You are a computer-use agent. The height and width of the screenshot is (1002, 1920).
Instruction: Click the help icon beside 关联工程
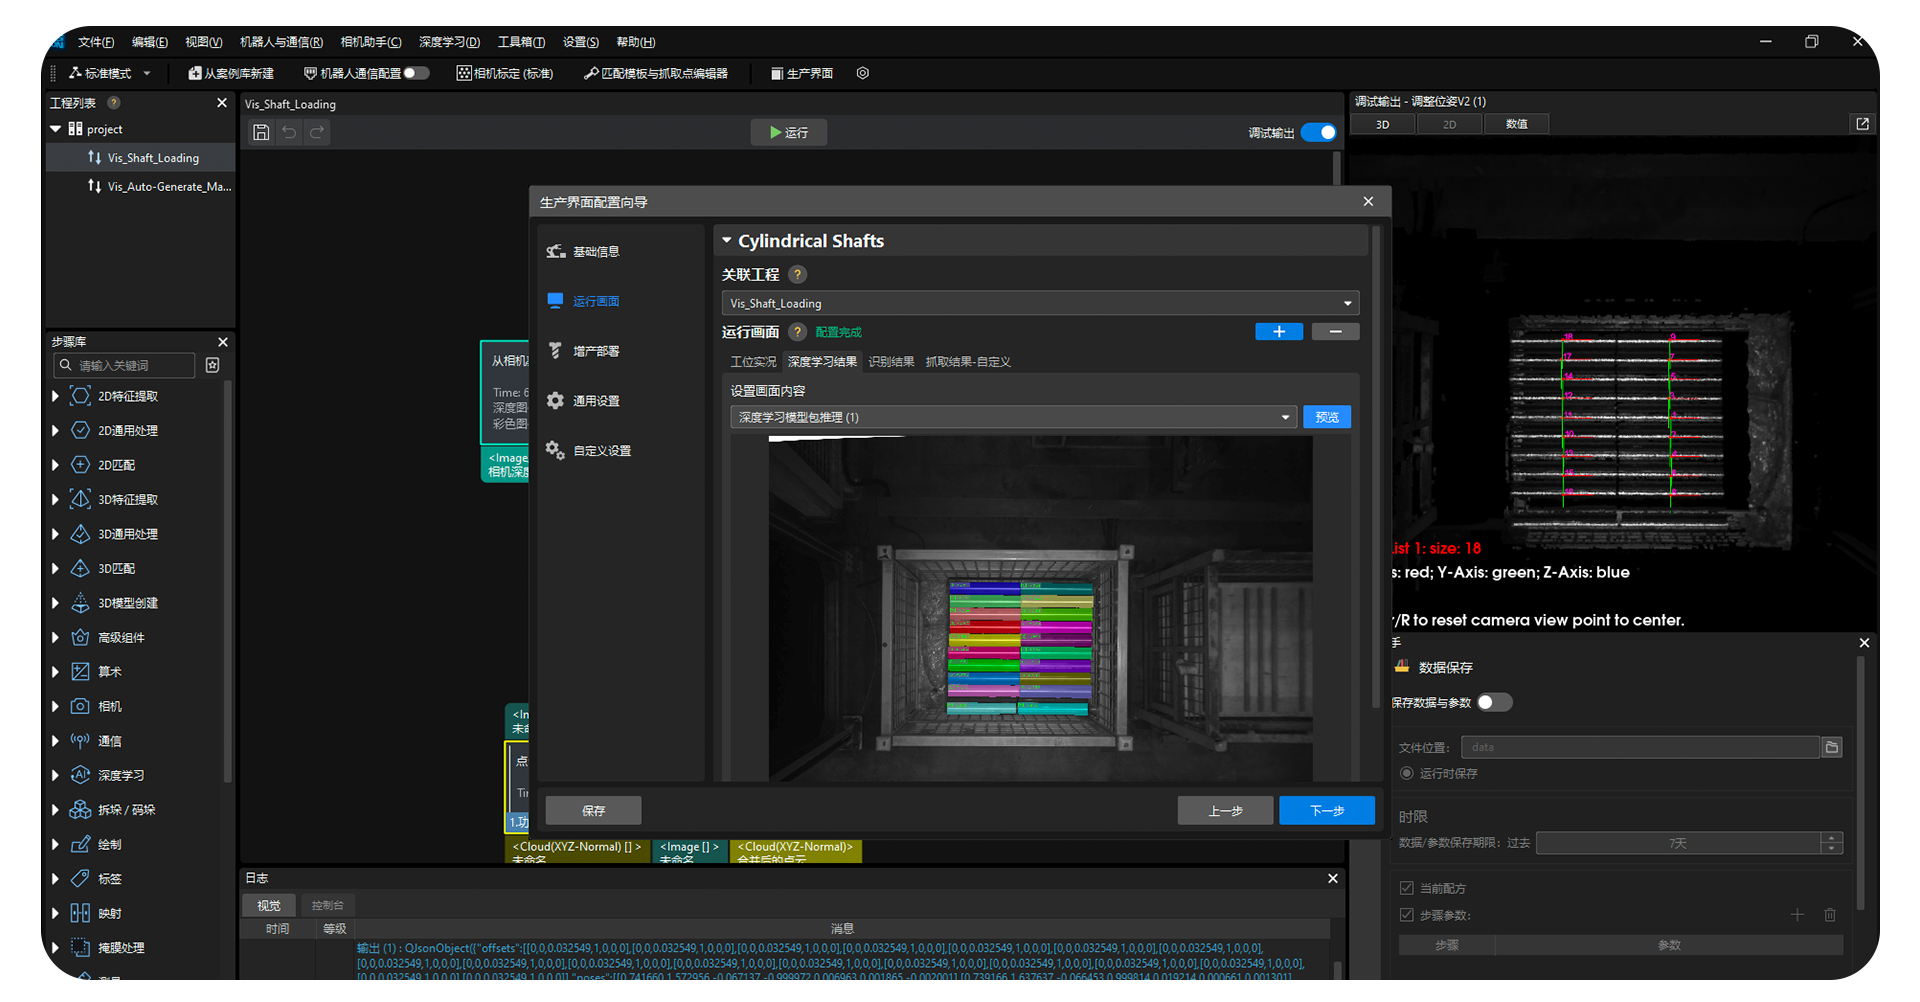tap(797, 275)
